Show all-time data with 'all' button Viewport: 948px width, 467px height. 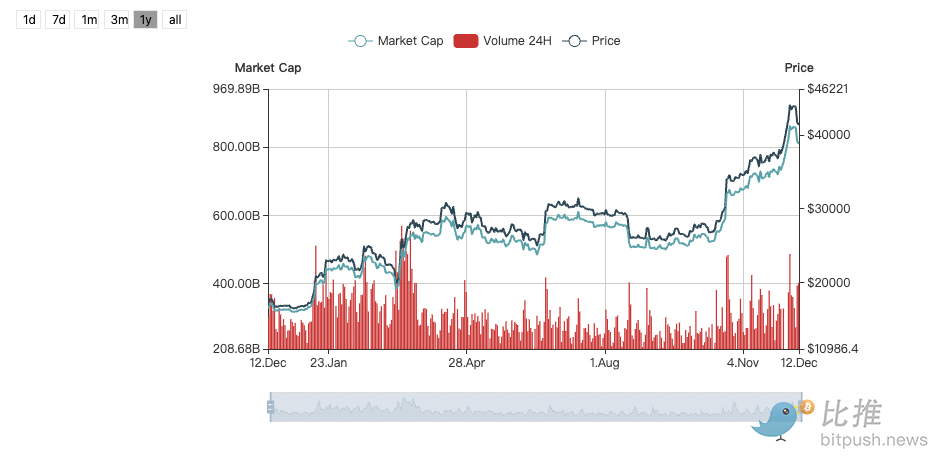[x=175, y=19]
